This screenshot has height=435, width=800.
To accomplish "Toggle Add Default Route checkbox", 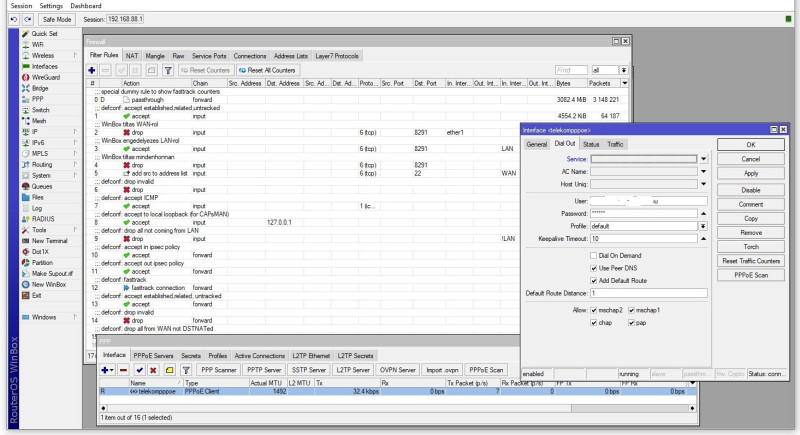I will click(593, 280).
